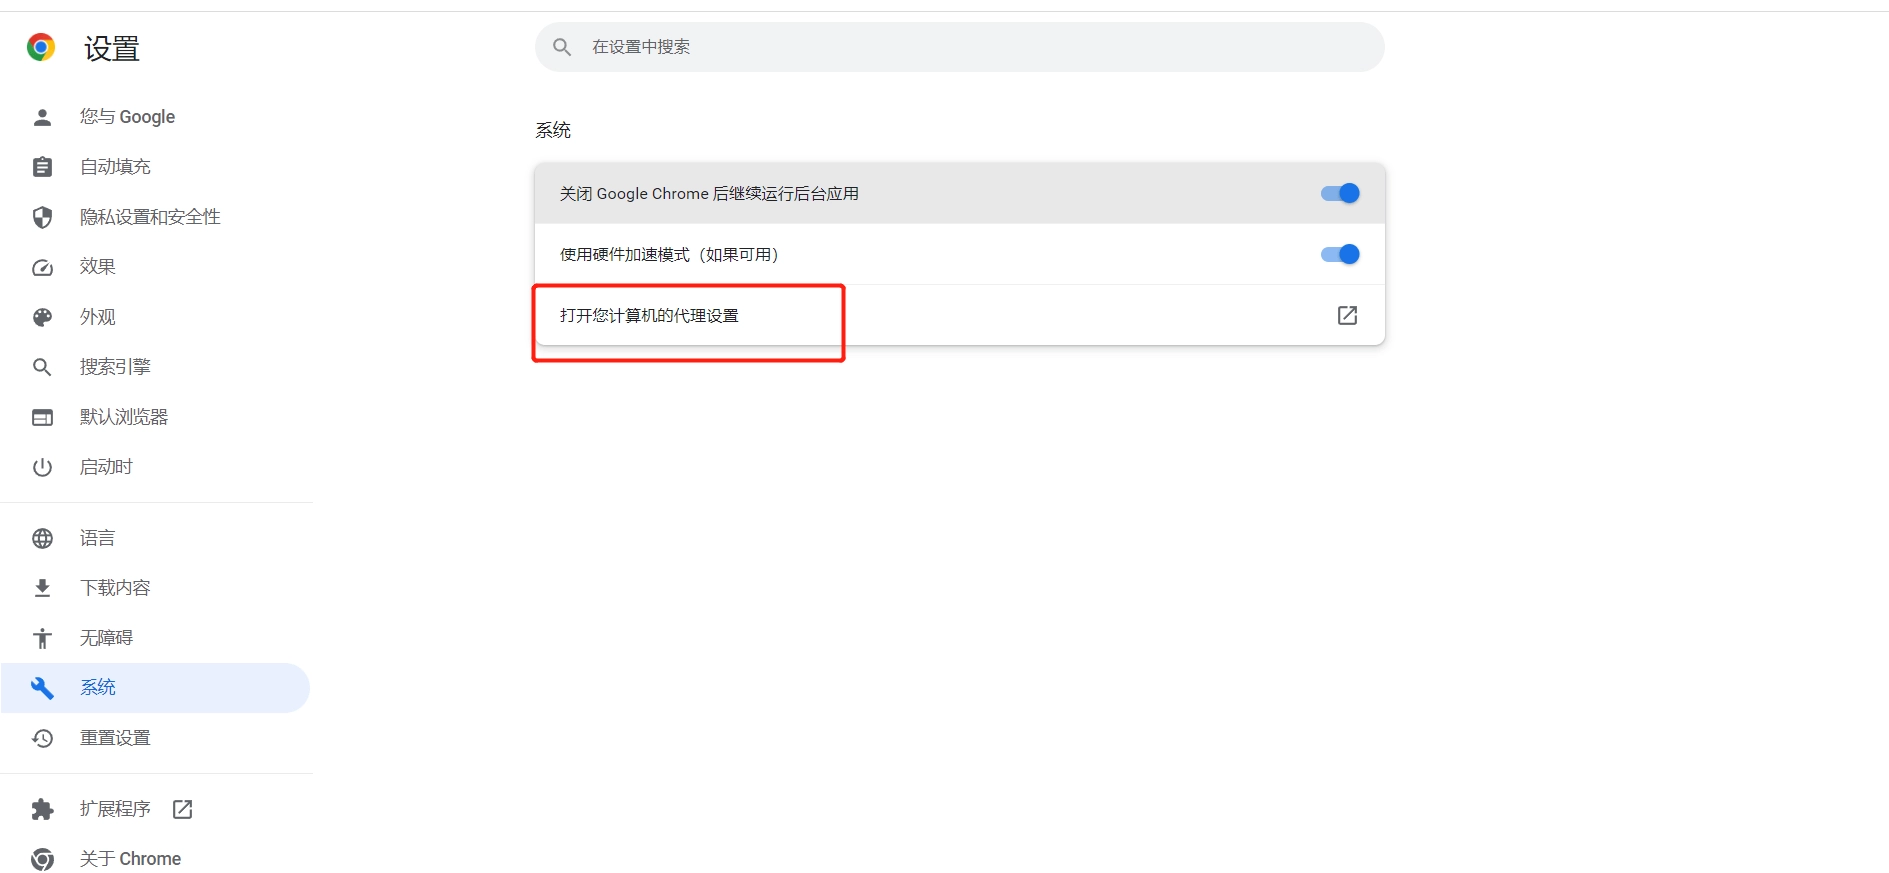Click the globe icon for 语言
Image resolution: width=1889 pixels, height=873 pixels.
tap(42, 538)
